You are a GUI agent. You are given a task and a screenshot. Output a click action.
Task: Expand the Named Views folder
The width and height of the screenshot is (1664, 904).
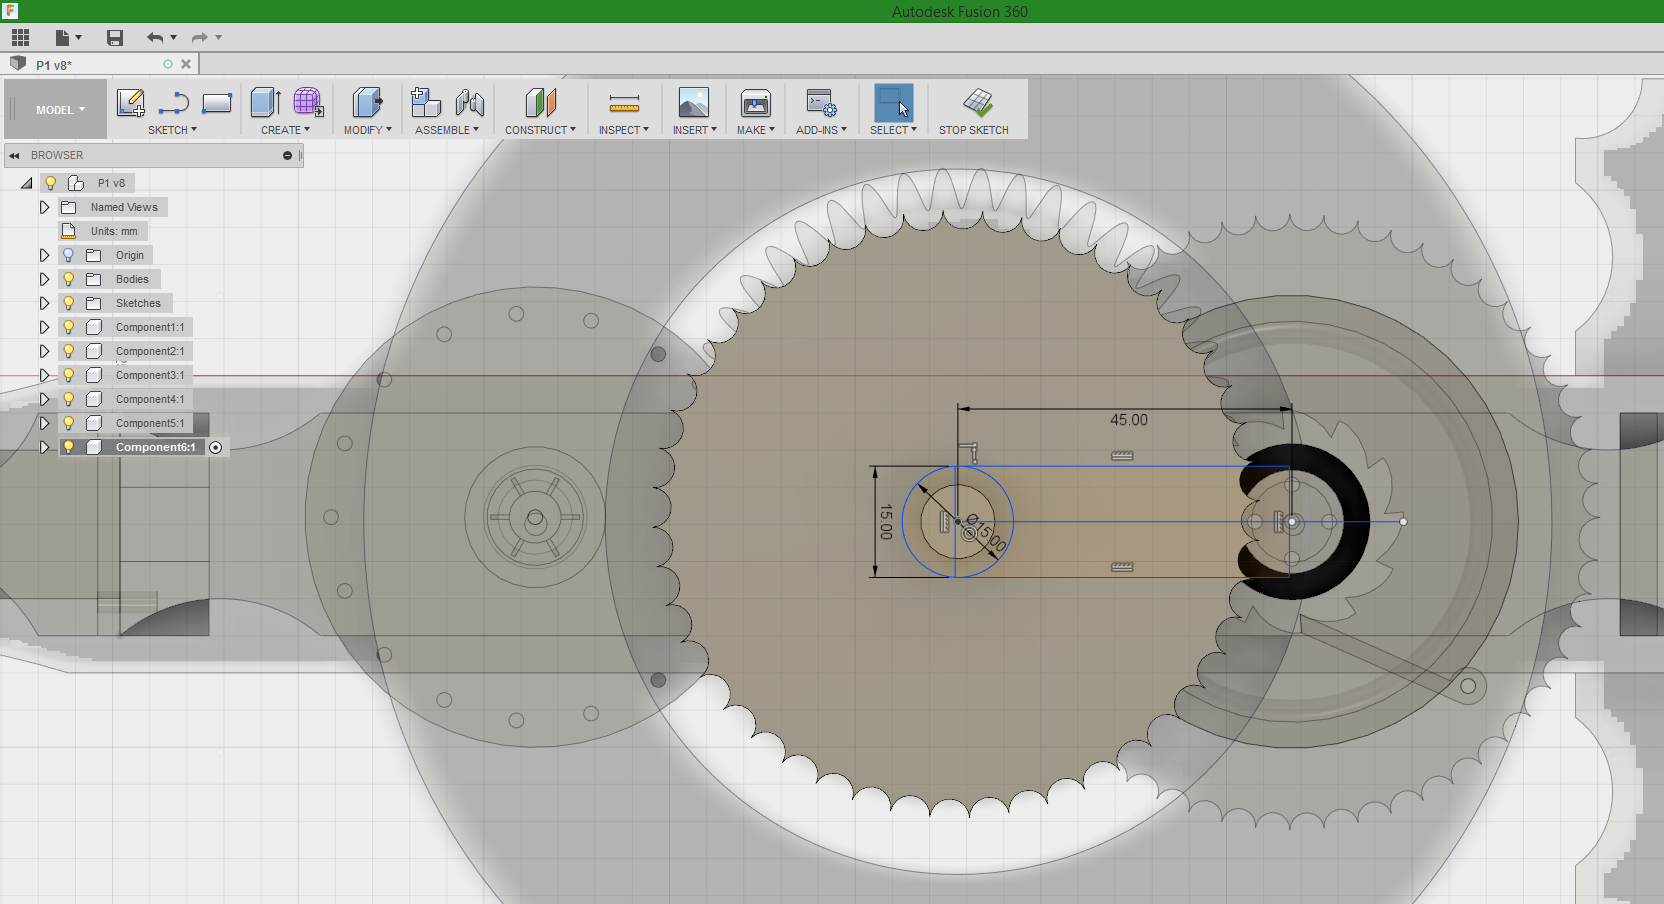(44, 207)
